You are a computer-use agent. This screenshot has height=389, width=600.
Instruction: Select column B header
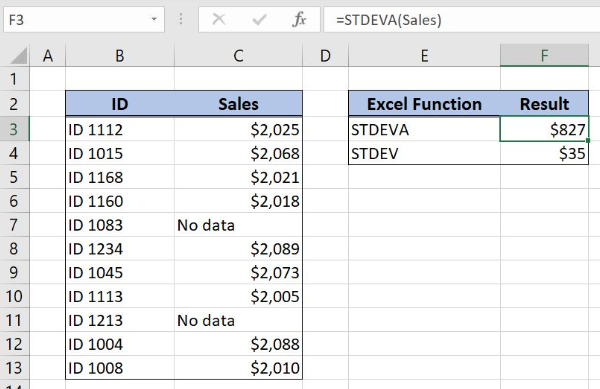pos(120,56)
